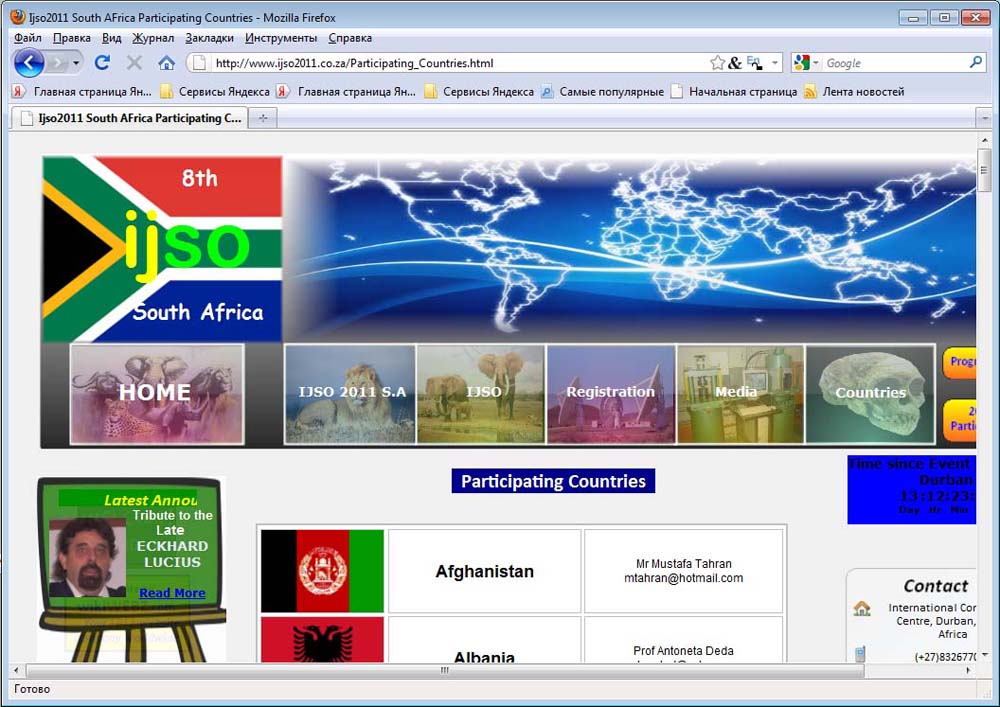Open the Самые популярные bookmark

click(603, 92)
